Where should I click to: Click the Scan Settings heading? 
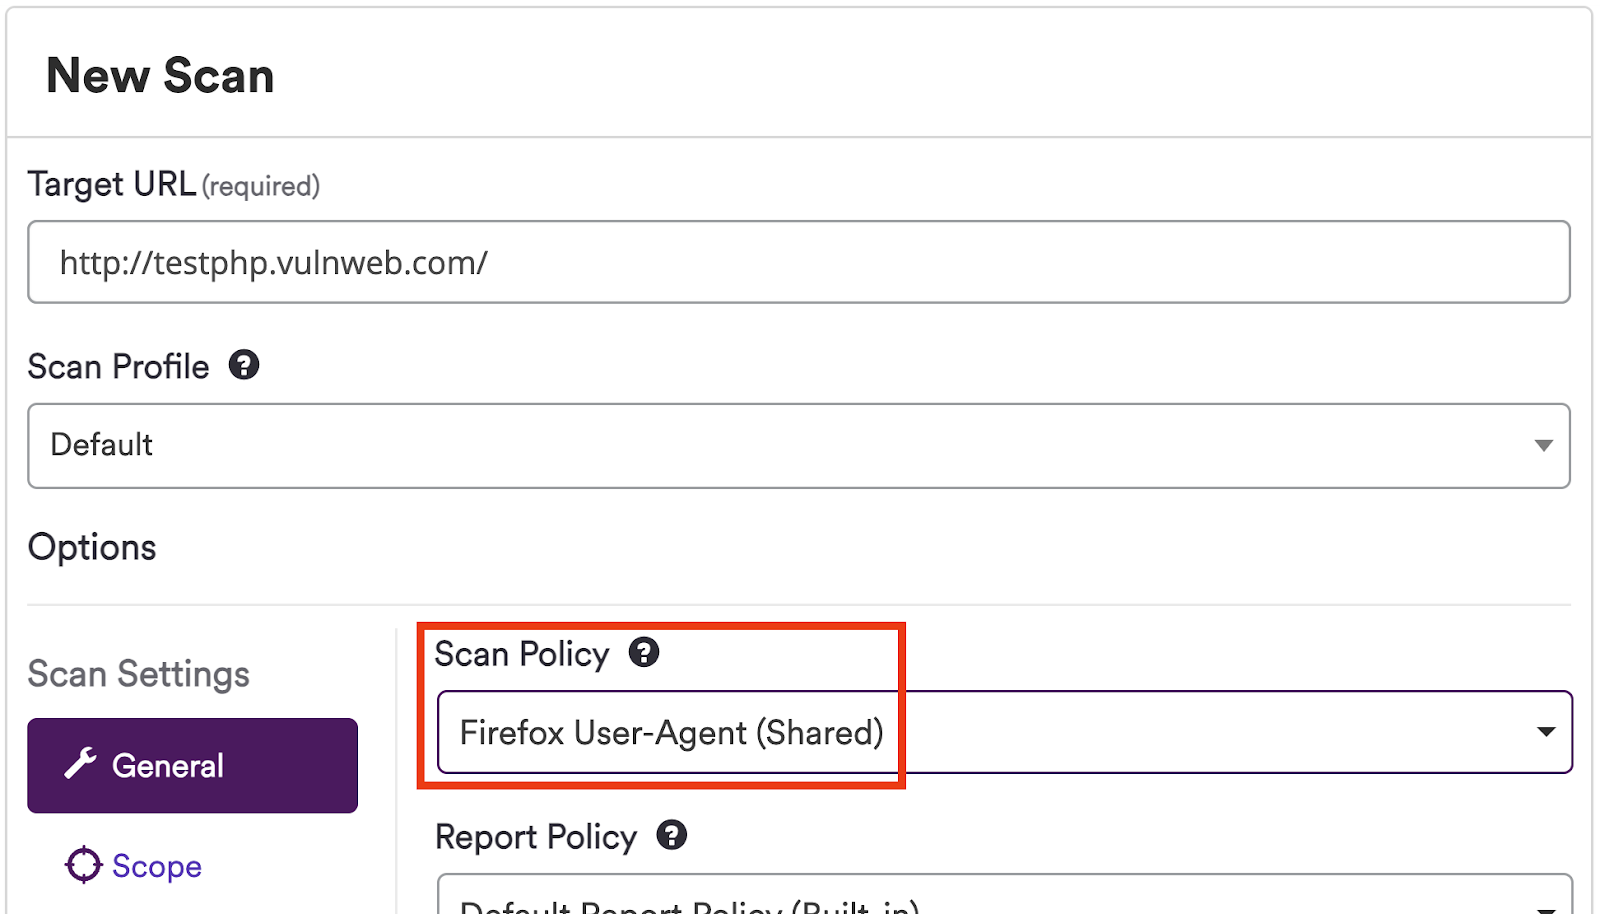pyautogui.click(x=138, y=673)
